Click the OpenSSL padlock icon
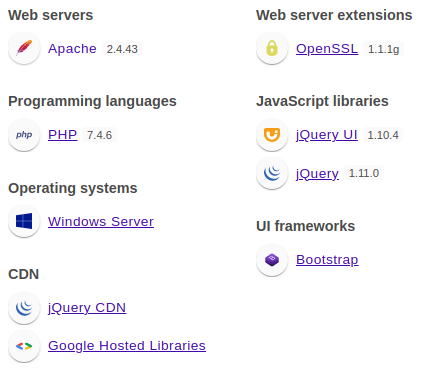423x370 pixels. point(272,48)
